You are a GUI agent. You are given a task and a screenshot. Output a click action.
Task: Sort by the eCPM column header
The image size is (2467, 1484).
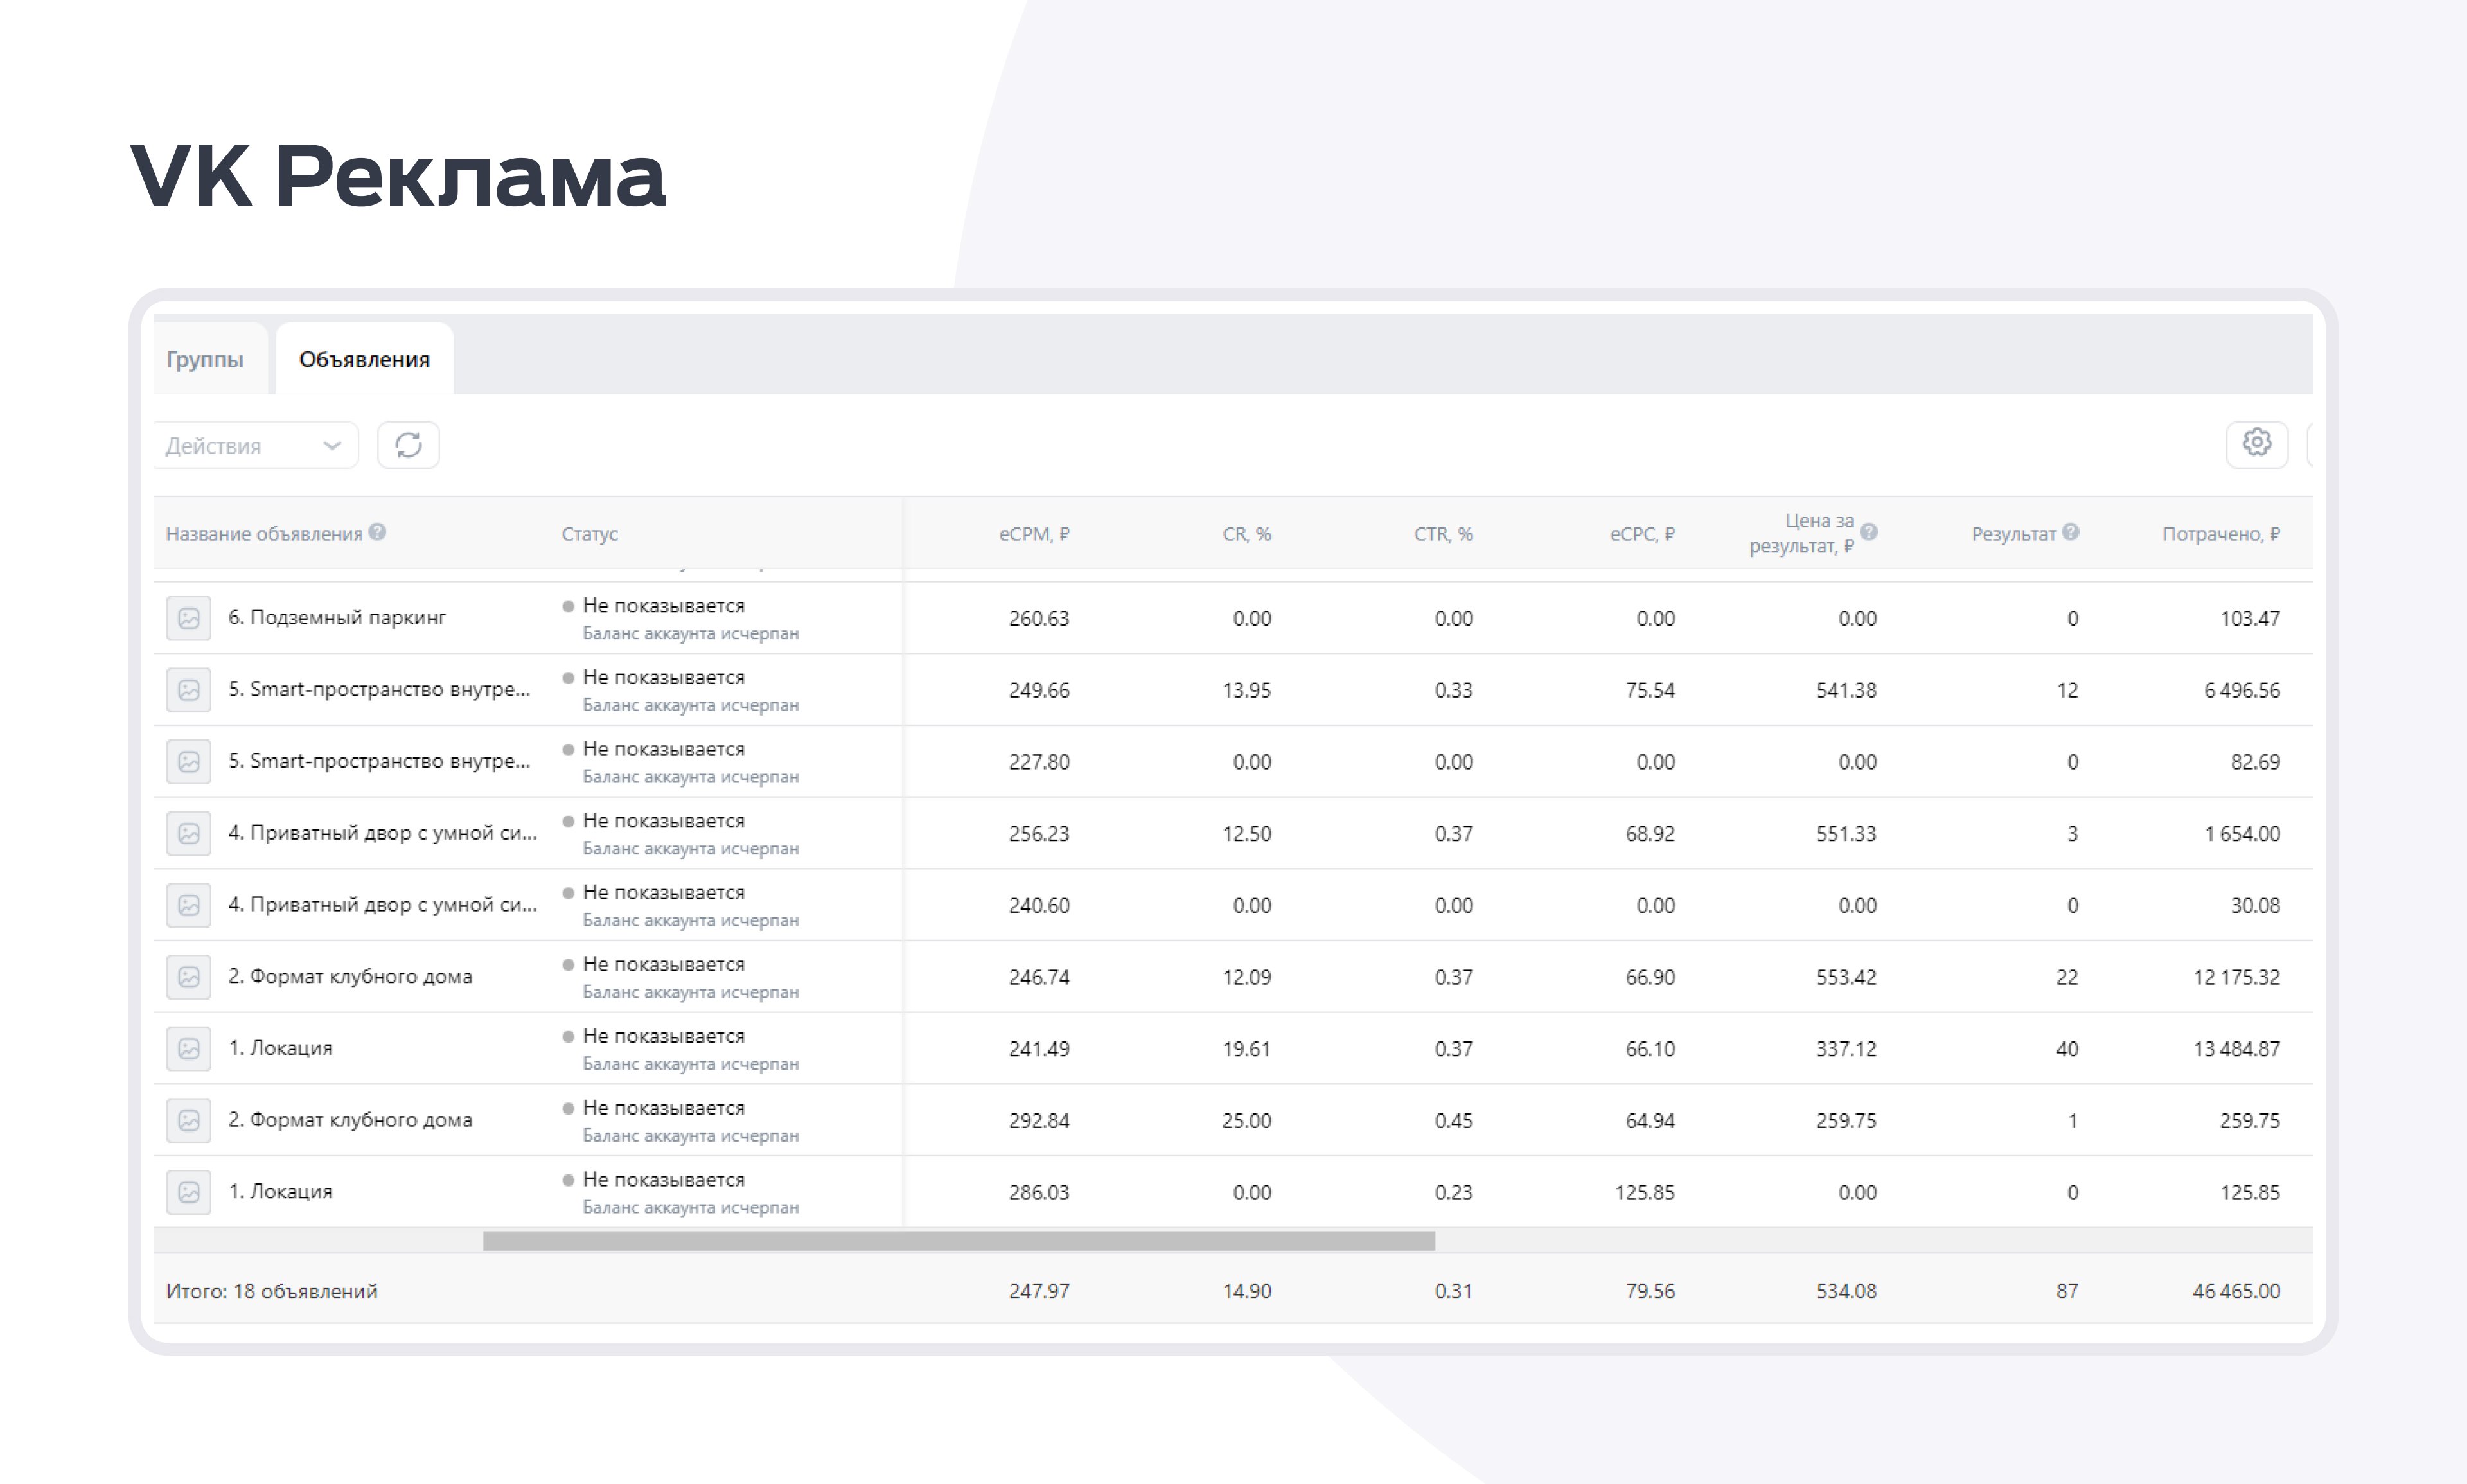click(1034, 534)
